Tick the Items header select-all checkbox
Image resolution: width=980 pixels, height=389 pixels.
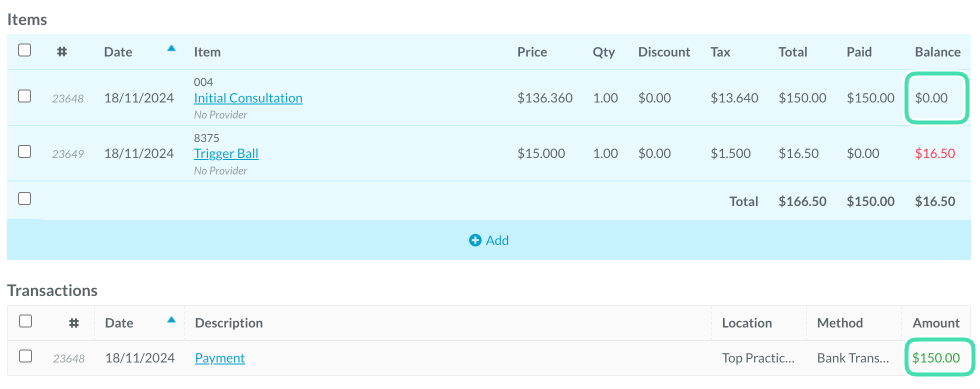[x=24, y=51]
